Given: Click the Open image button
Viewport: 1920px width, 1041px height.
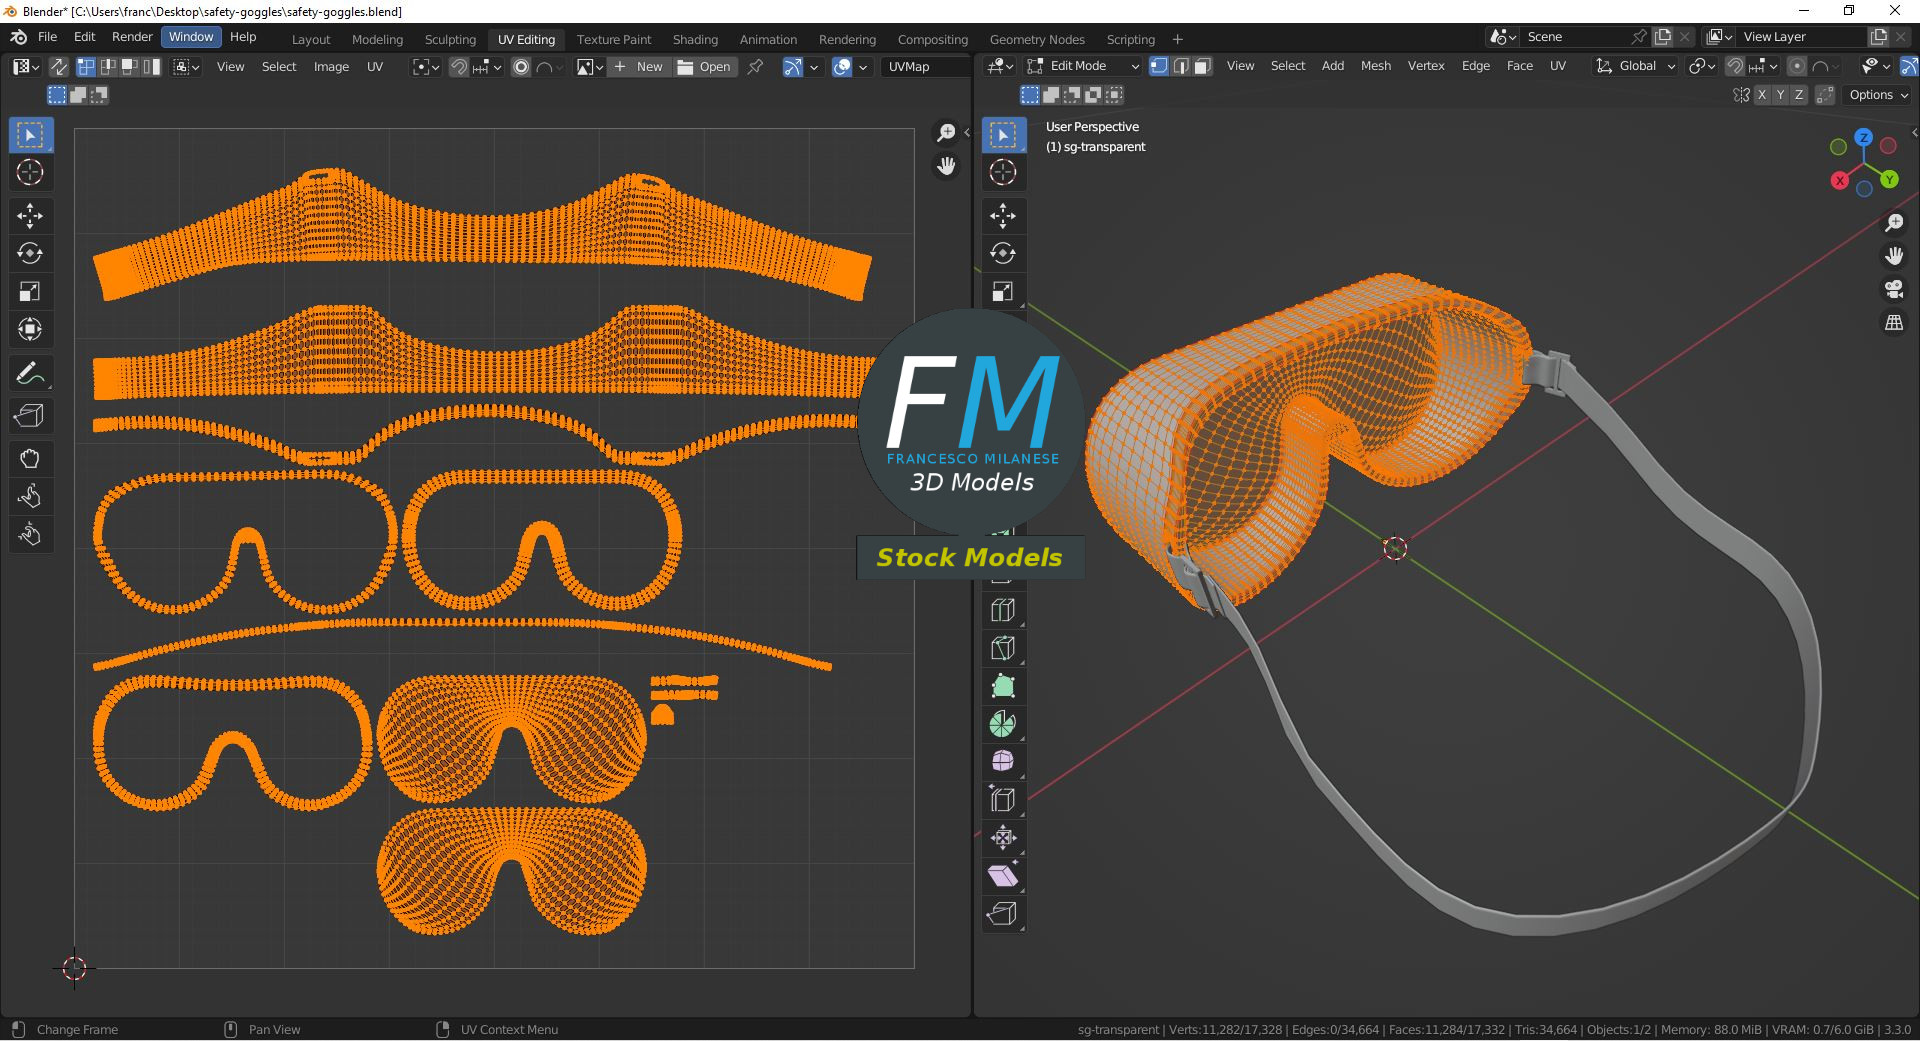Looking at the screenshot, I should pos(704,67).
